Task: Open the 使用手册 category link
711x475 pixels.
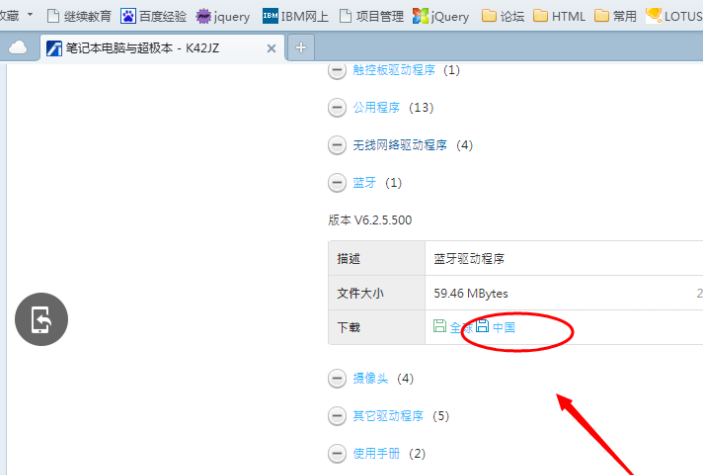Action: point(376,454)
